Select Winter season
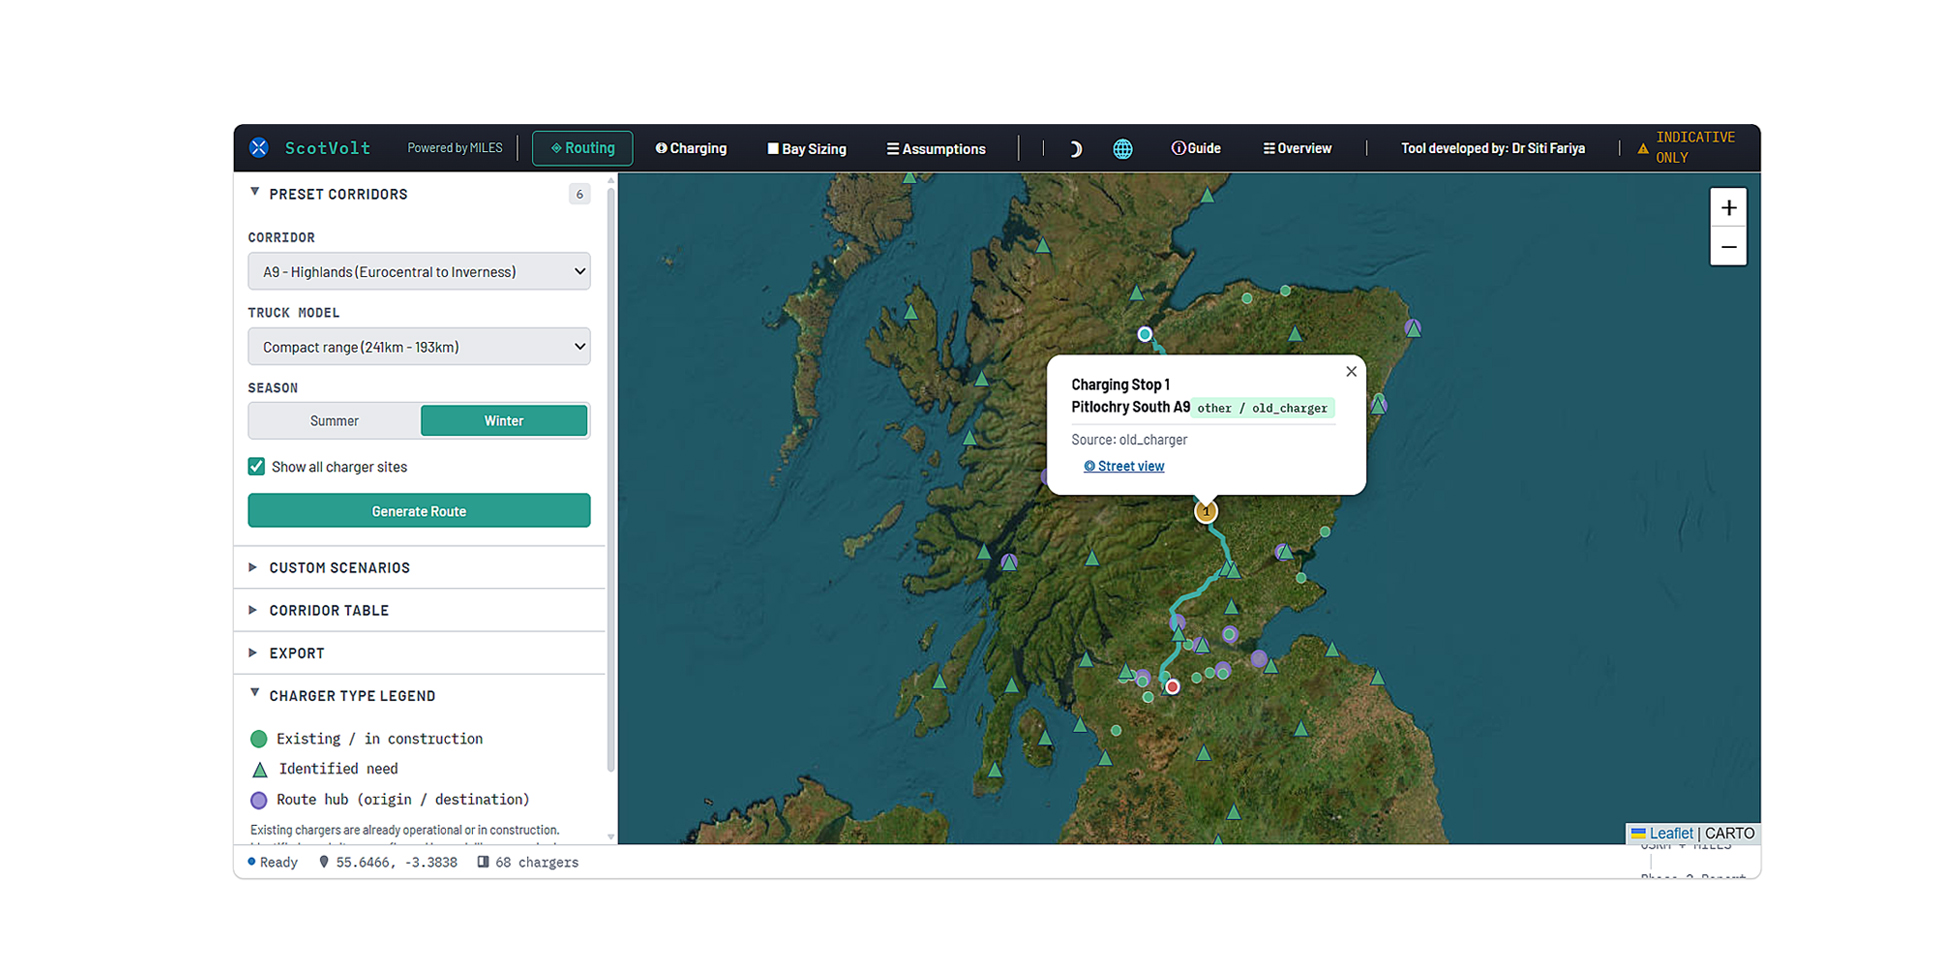This screenshot has width=1960, height=960. click(504, 421)
